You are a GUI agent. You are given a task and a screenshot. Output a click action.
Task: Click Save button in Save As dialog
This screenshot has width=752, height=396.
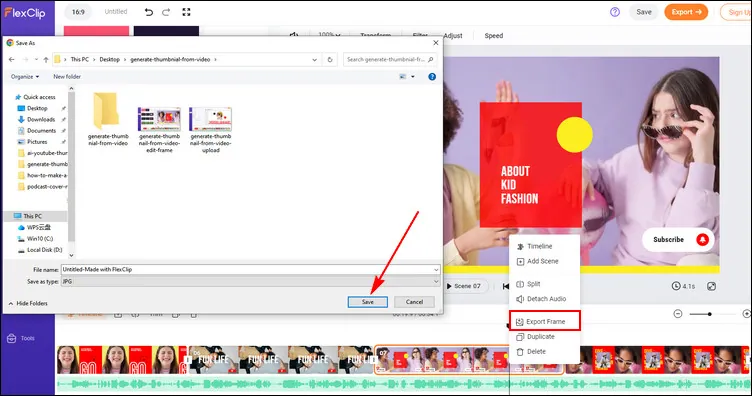367,302
